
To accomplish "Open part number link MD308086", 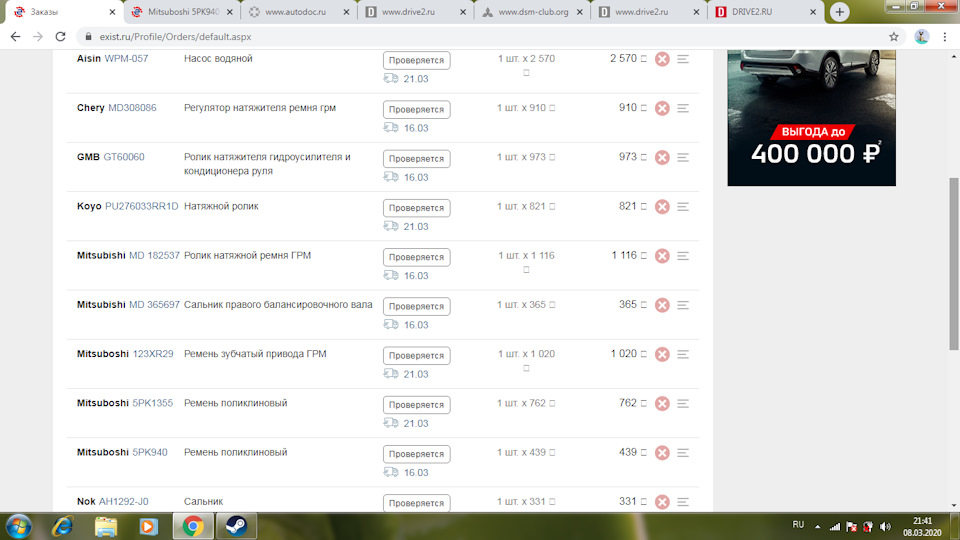I will (132, 108).
